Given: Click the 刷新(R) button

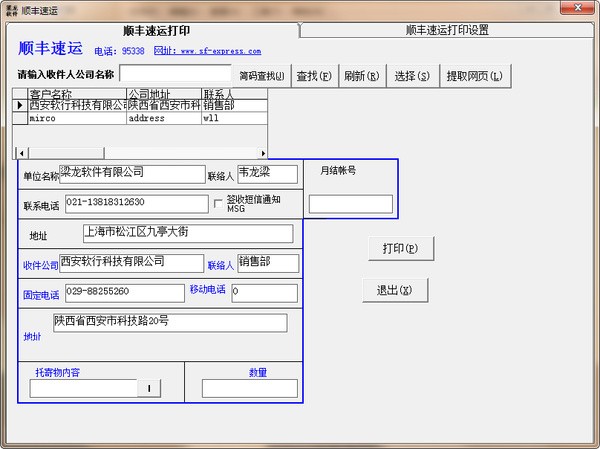Looking at the screenshot, I should [362, 76].
